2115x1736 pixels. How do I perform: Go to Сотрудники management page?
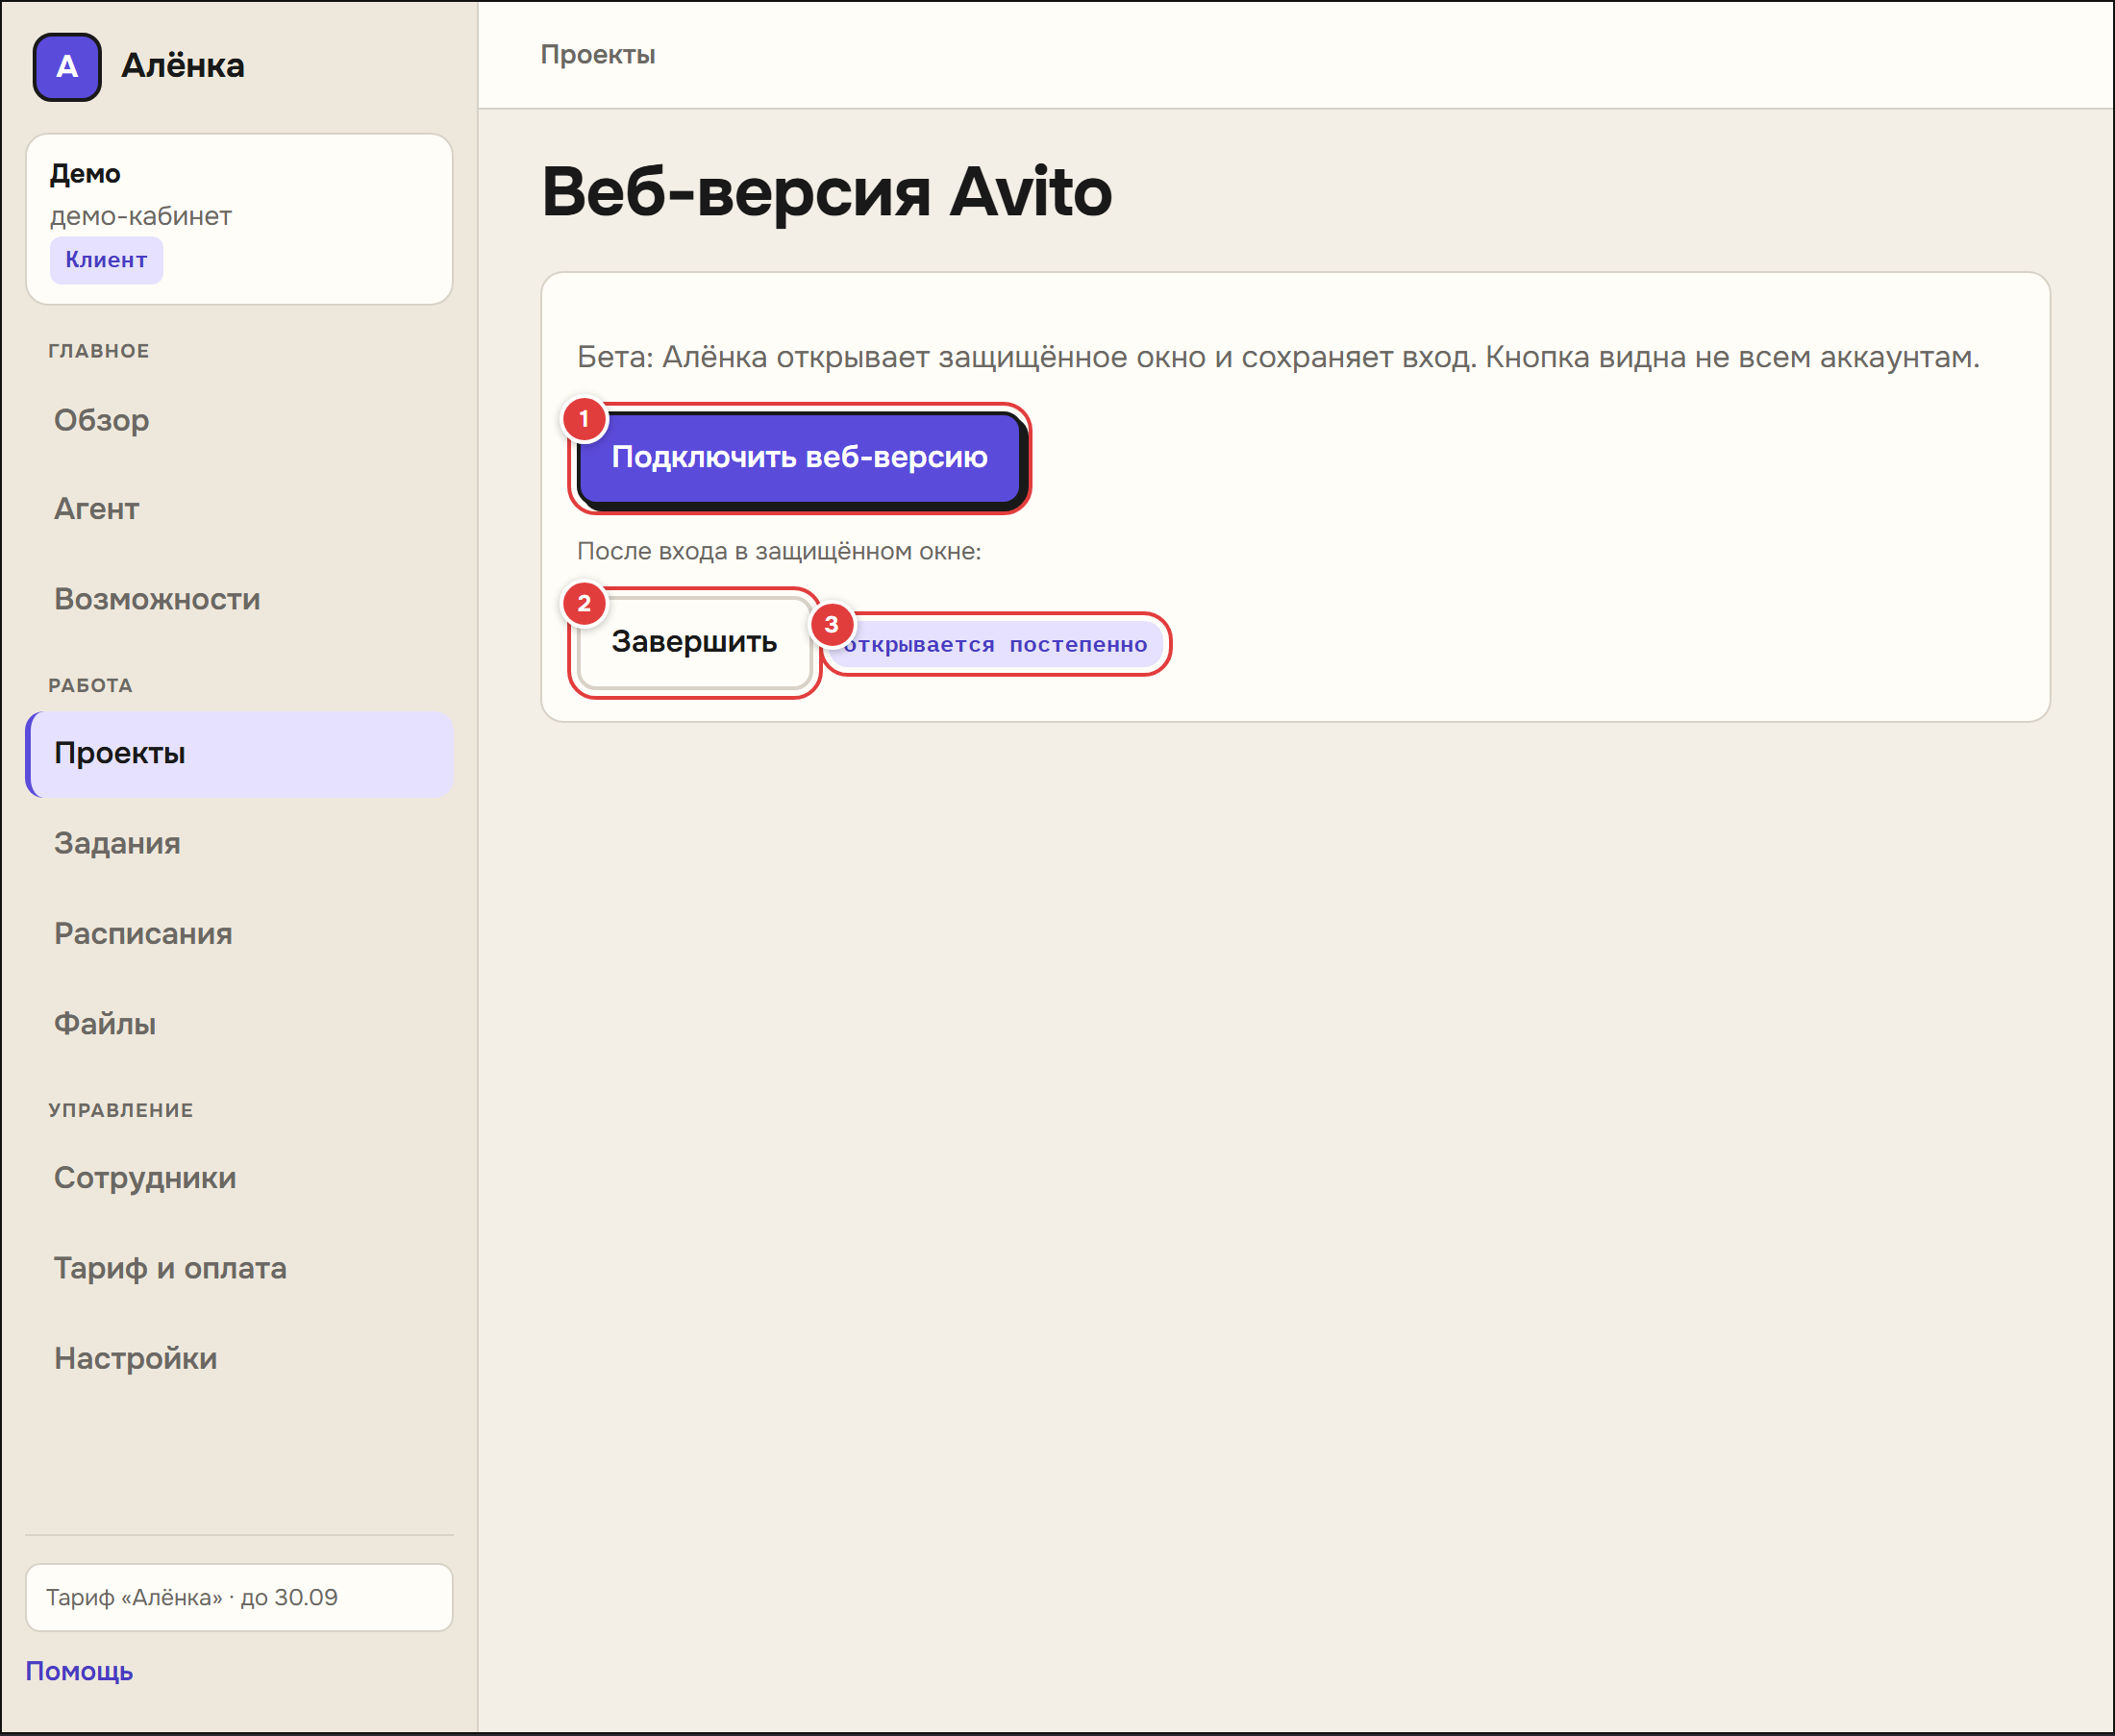pos(239,1178)
